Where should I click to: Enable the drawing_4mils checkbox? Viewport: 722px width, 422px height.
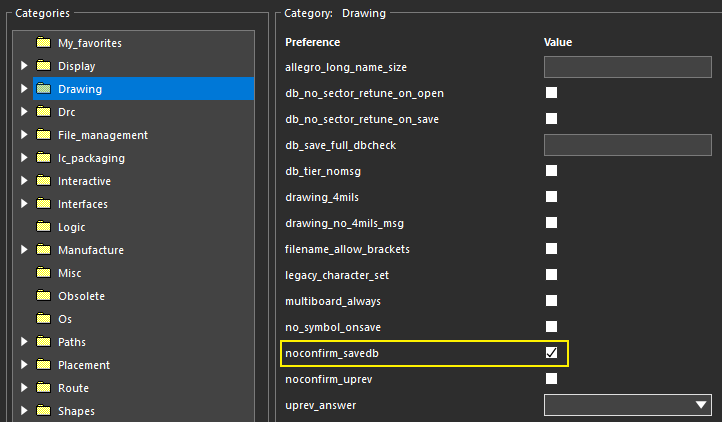[x=551, y=197]
